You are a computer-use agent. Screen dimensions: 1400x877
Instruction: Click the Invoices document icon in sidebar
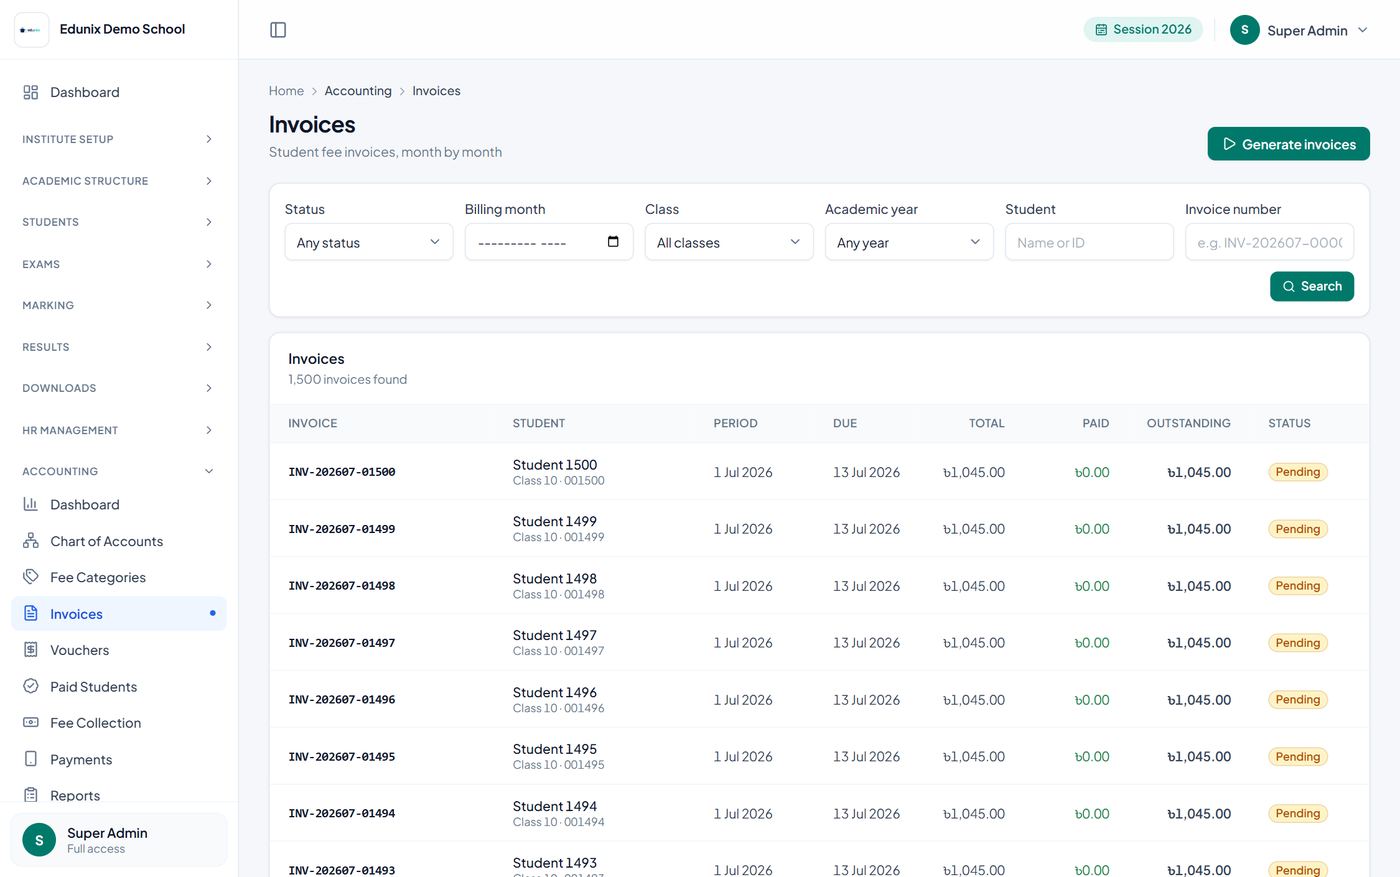coord(31,613)
